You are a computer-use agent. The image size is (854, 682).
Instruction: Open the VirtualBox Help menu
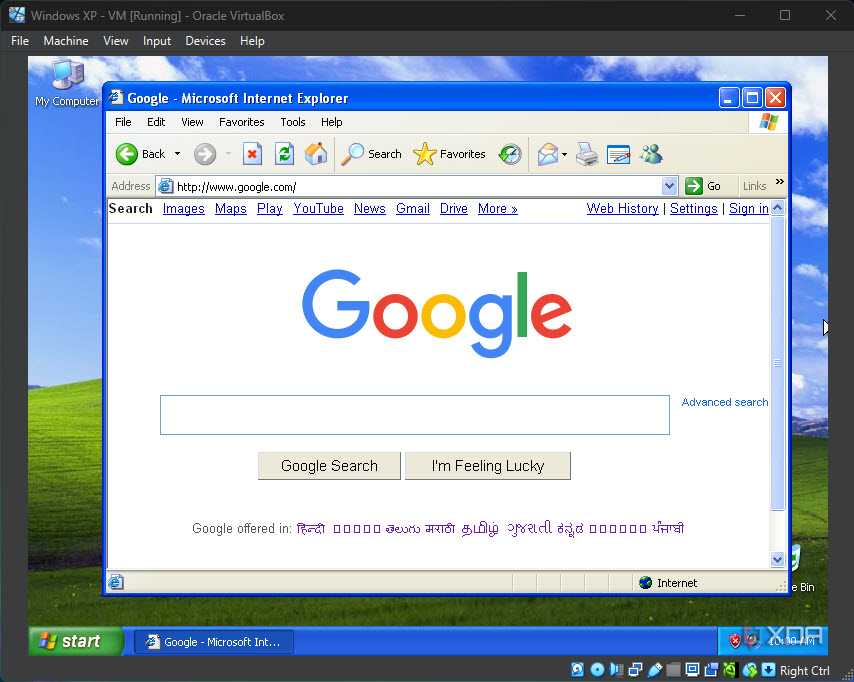point(252,41)
